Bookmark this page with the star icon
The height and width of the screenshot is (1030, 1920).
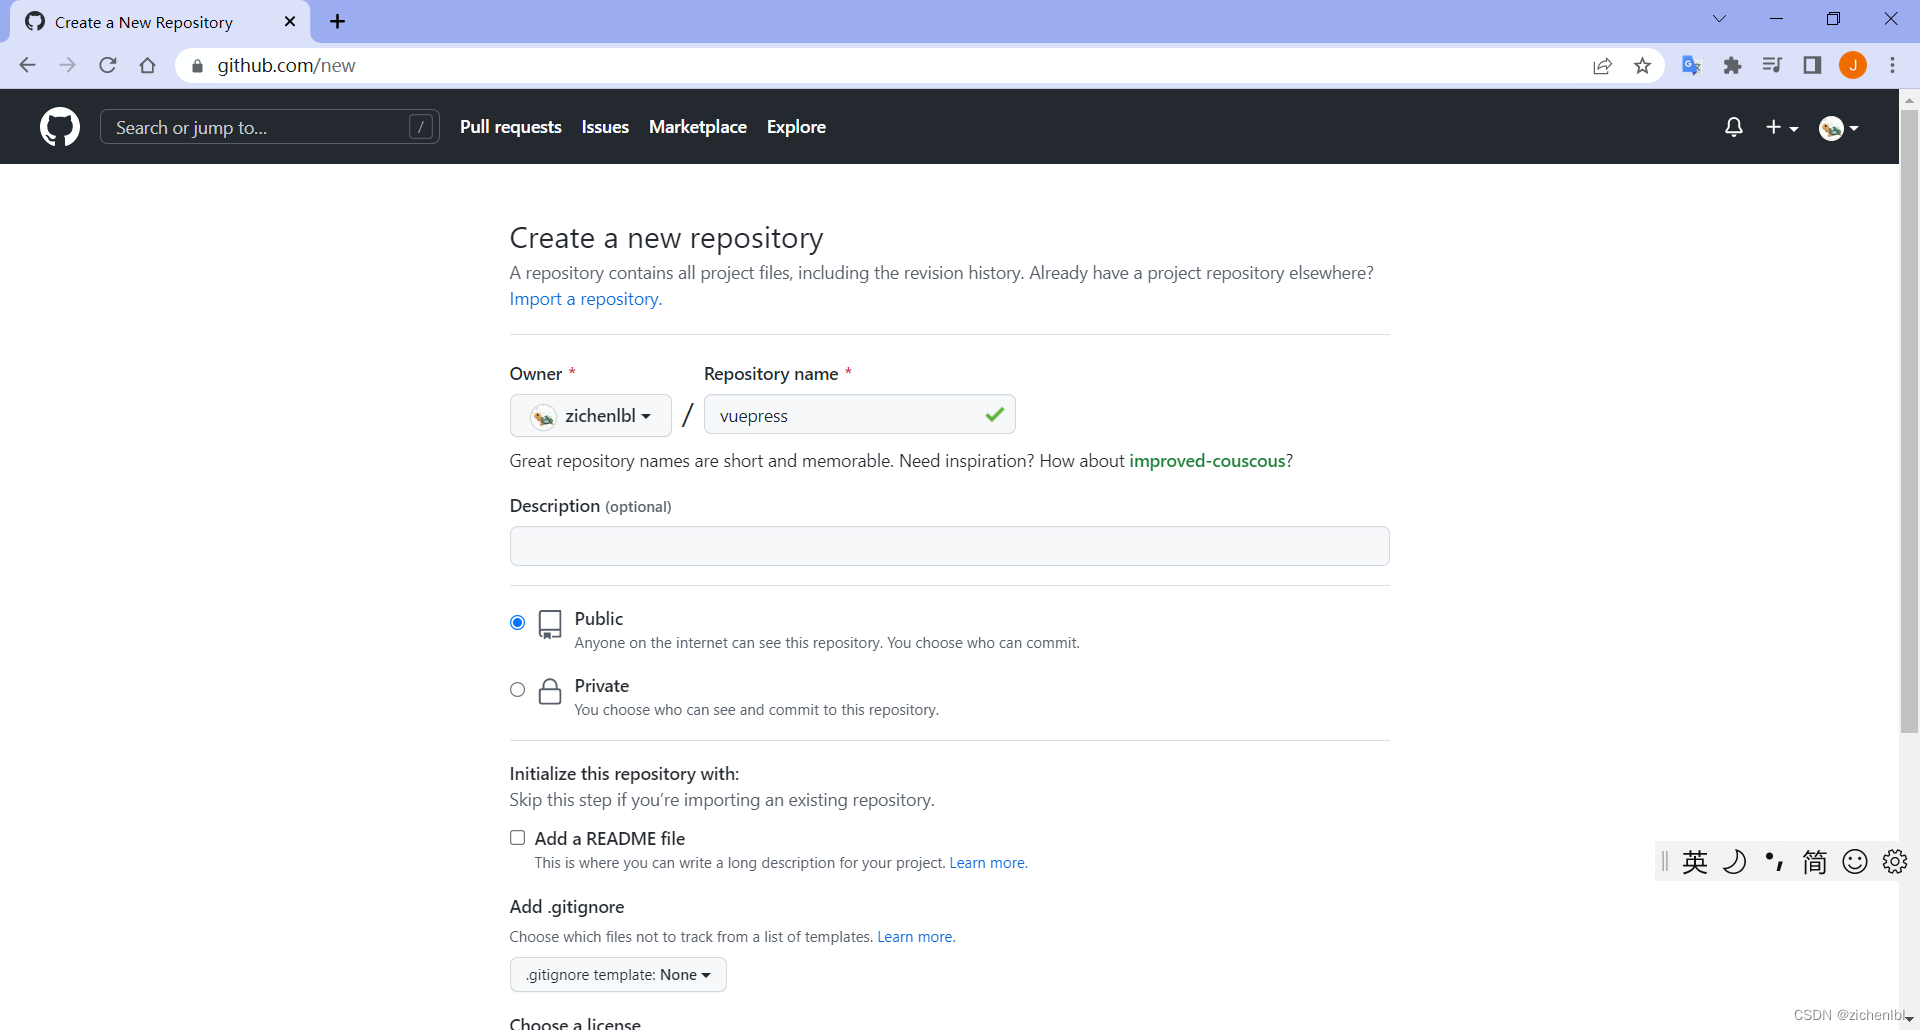[x=1642, y=65]
